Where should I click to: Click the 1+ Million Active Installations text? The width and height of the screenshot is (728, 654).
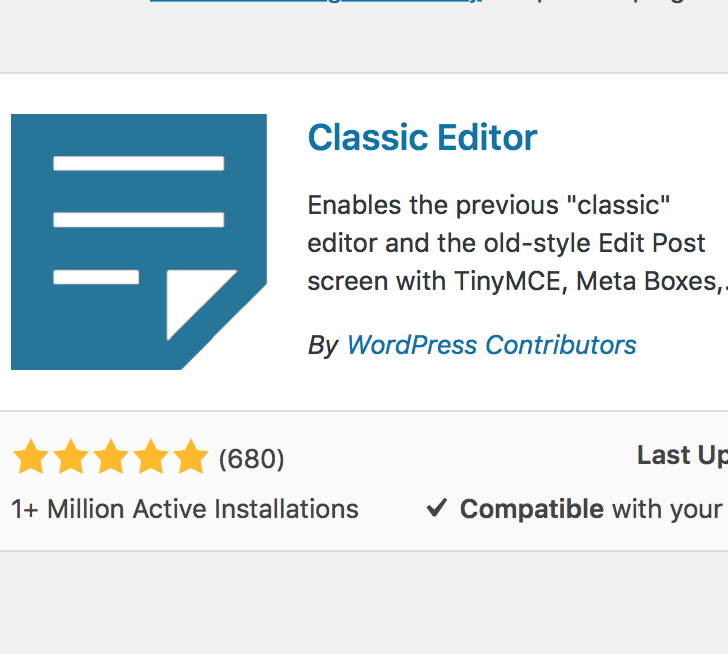click(185, 509)
